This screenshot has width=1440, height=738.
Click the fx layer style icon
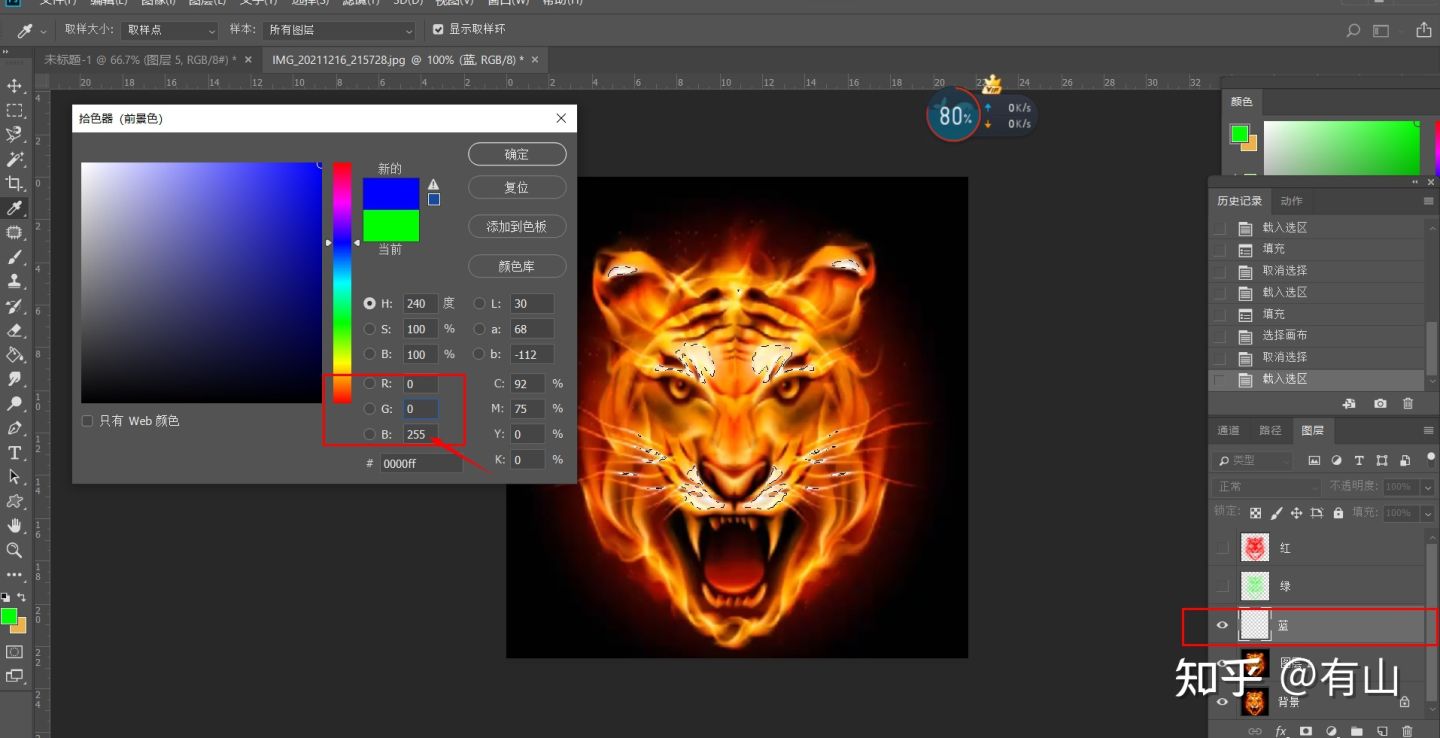[1281, 731]
